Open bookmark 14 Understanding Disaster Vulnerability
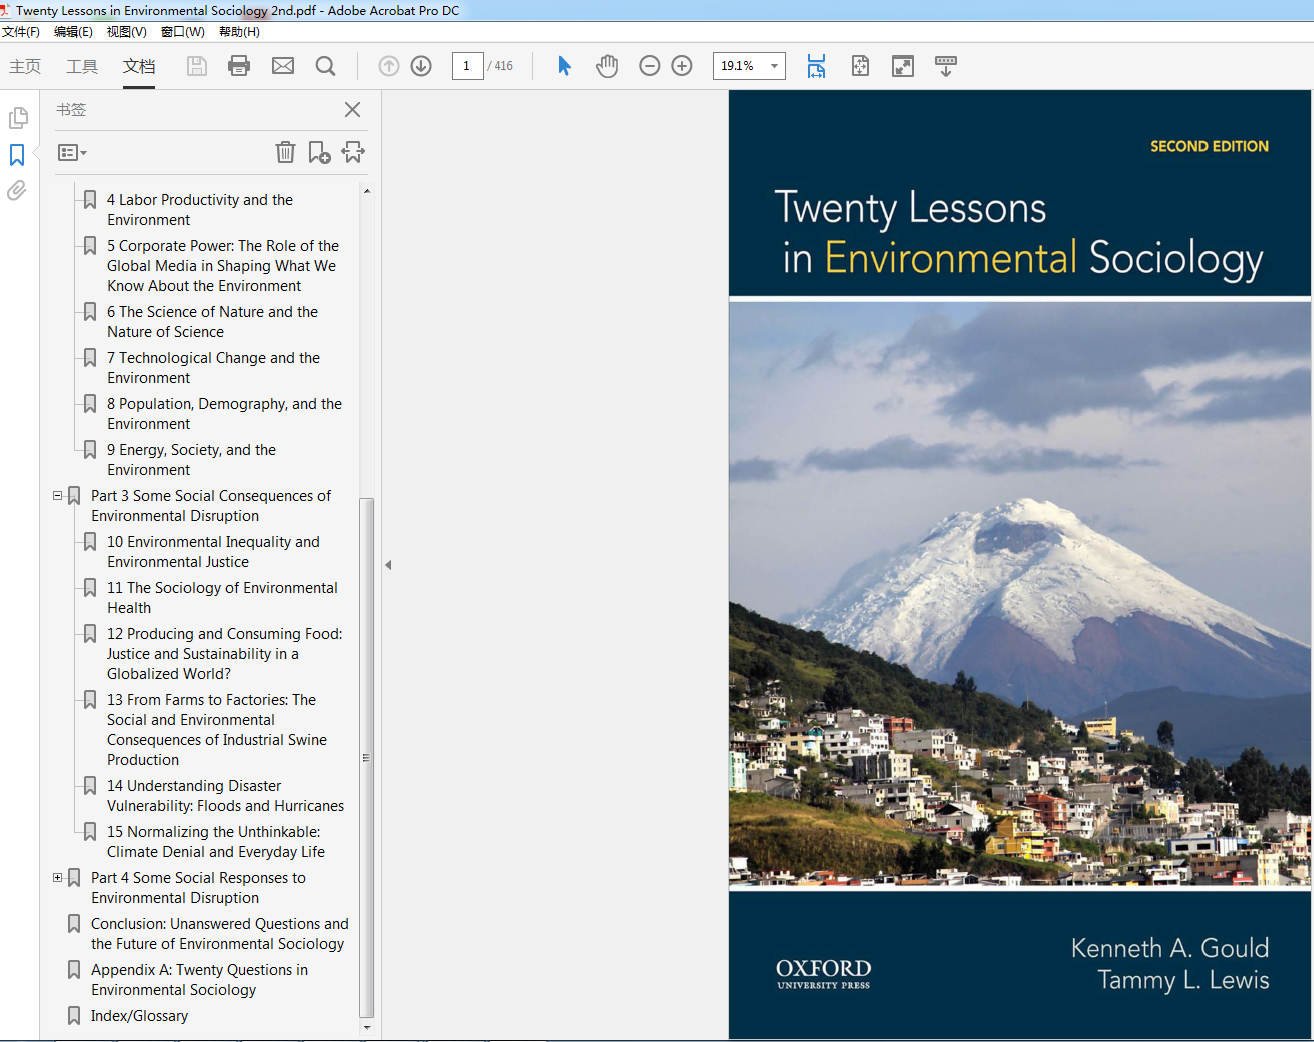The width and height of the screenshot is (1314, 1042). (x=225, y=796)
